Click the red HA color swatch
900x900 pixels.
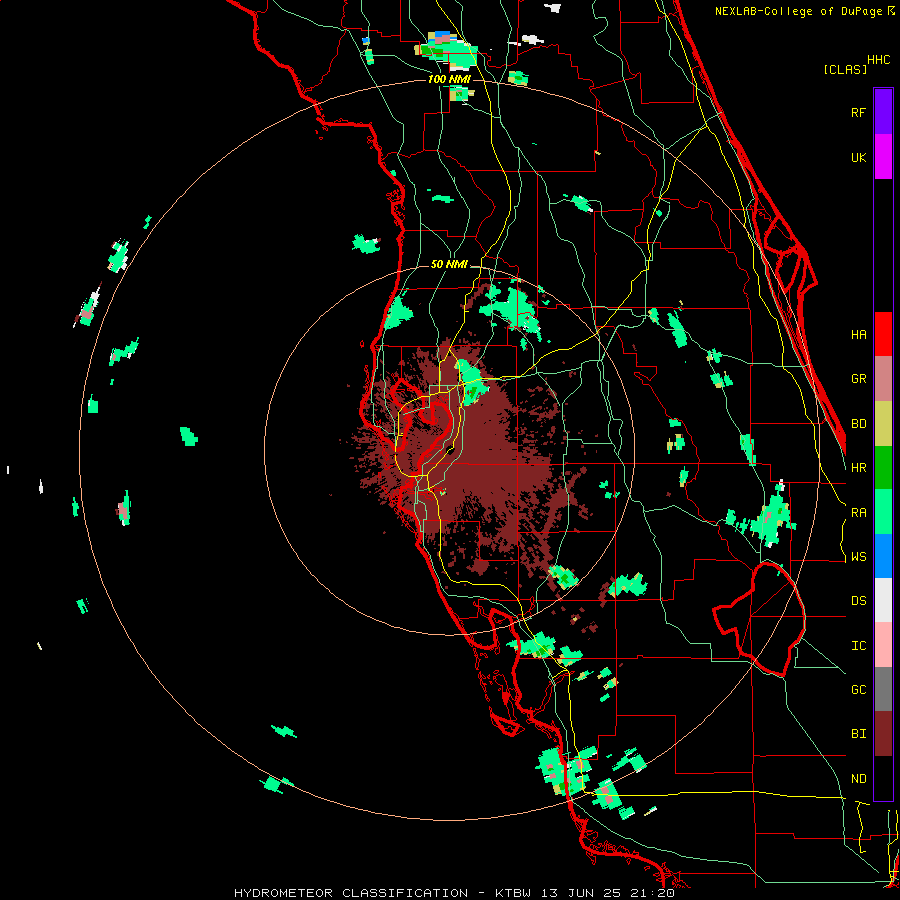(x=883, y=334)
